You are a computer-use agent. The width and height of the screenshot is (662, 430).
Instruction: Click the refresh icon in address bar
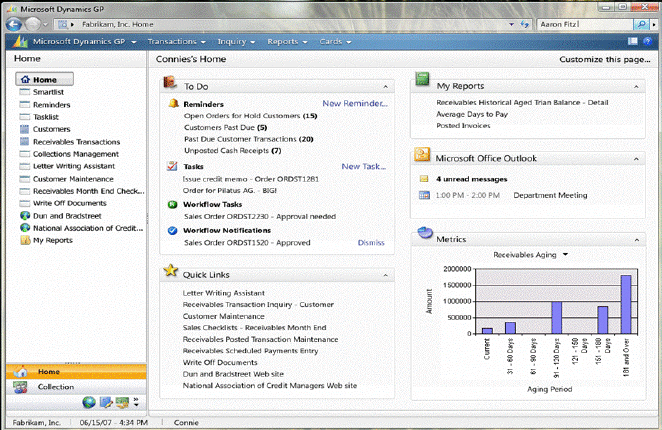coord(524,24)
